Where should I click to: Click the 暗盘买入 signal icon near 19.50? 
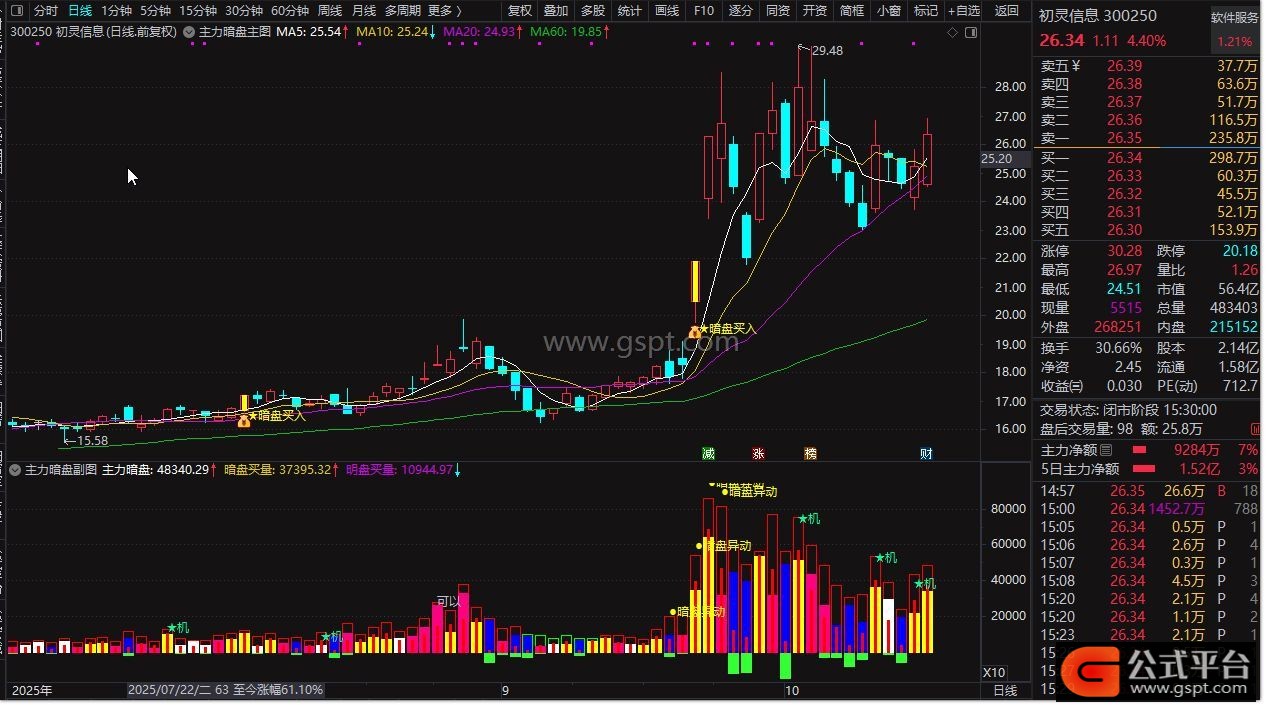click(695, 329)
